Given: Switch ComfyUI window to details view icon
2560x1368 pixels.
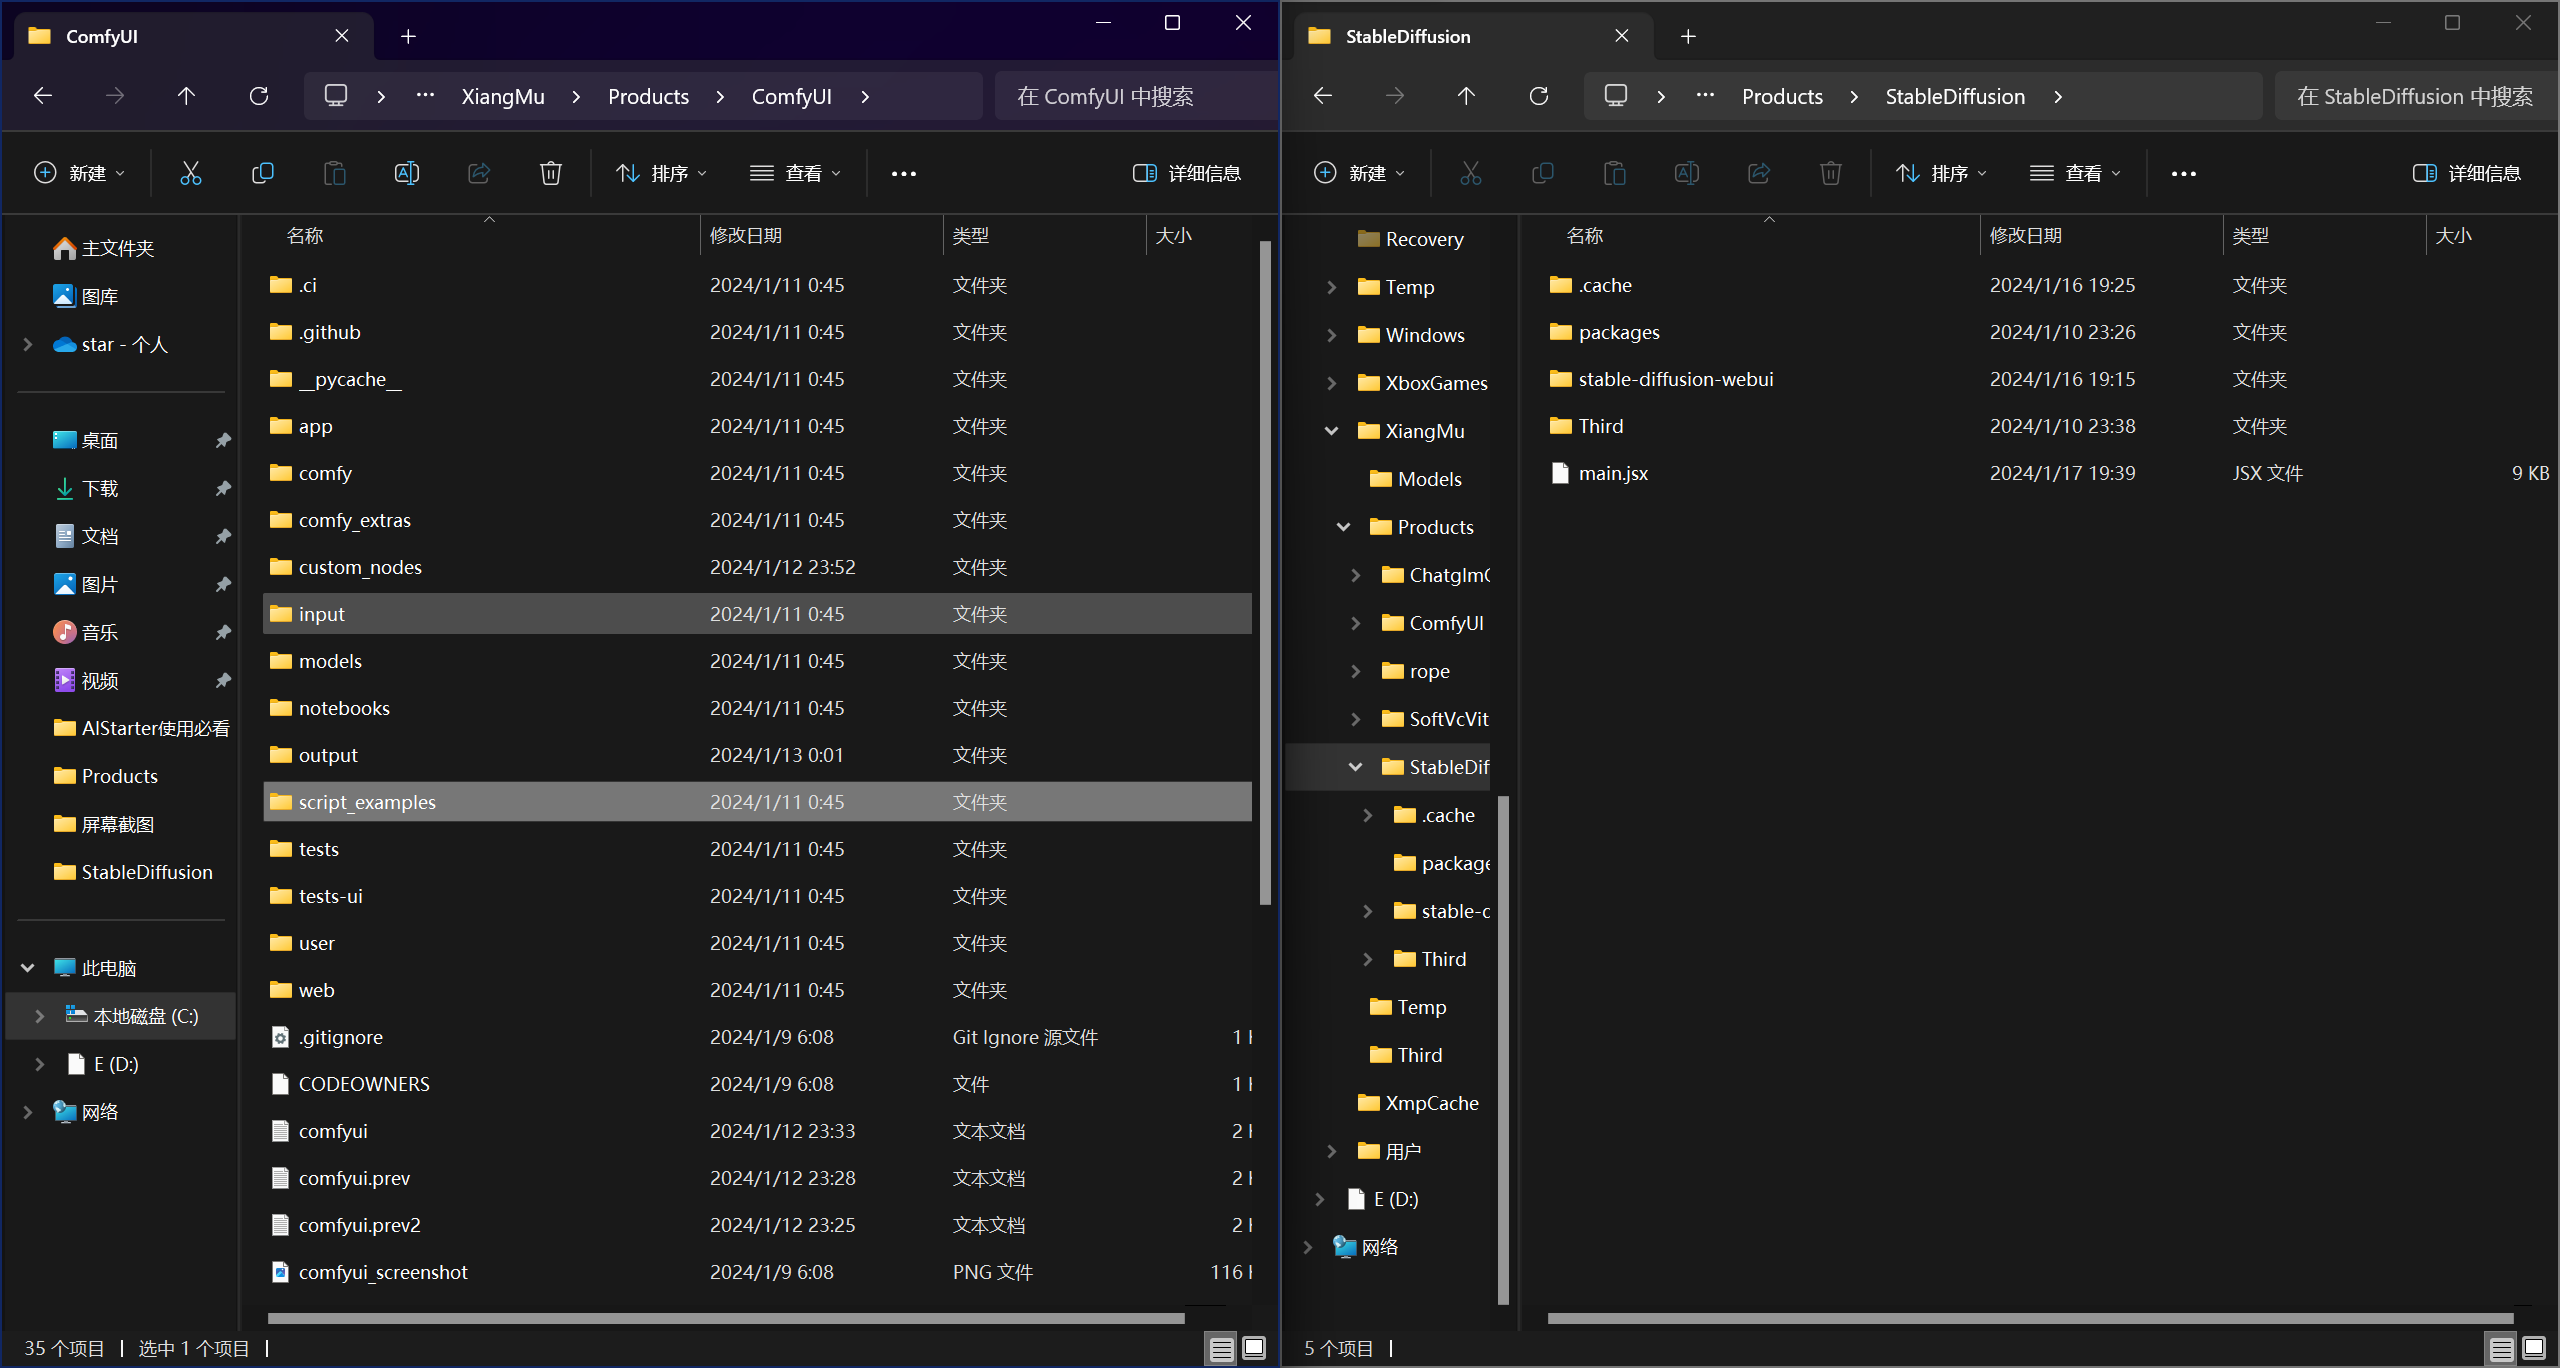Looking at the screenshot, I should click(x=1221, y=1349).
